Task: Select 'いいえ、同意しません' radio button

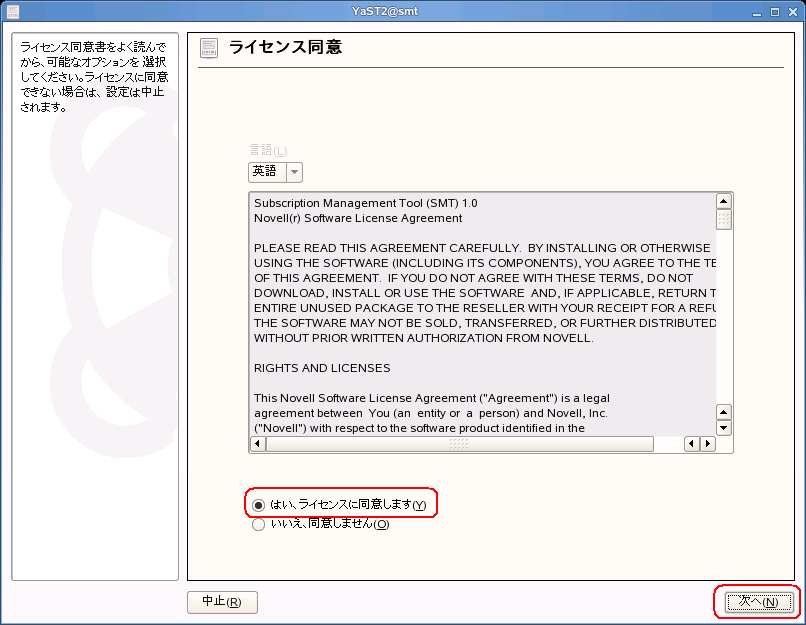Action: point(259,524)
